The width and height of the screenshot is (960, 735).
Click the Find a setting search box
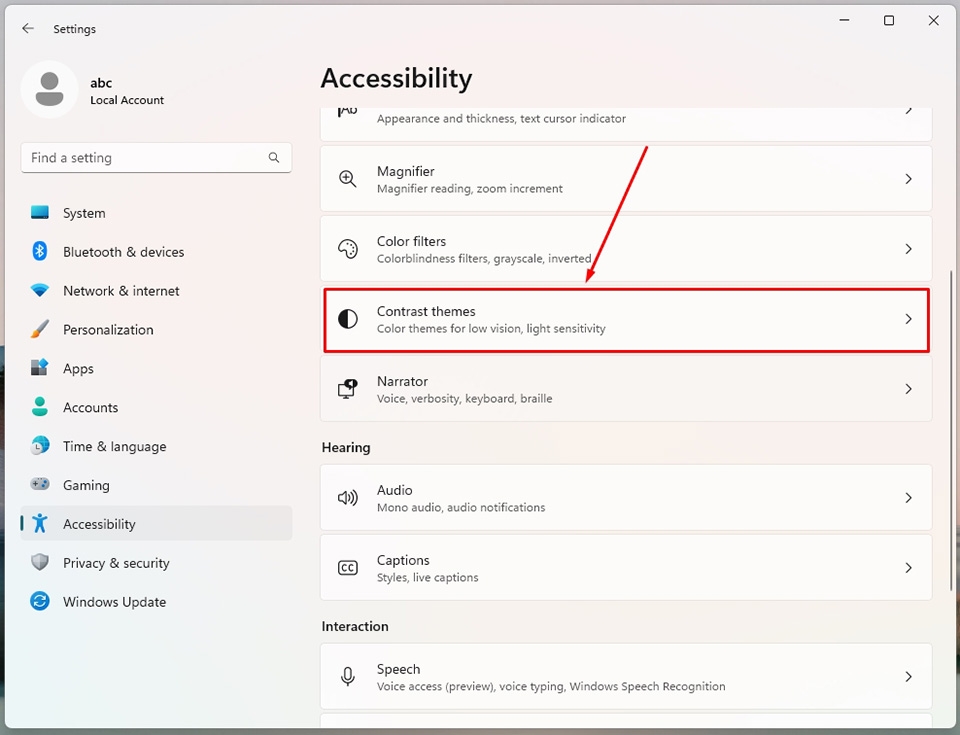156,157
